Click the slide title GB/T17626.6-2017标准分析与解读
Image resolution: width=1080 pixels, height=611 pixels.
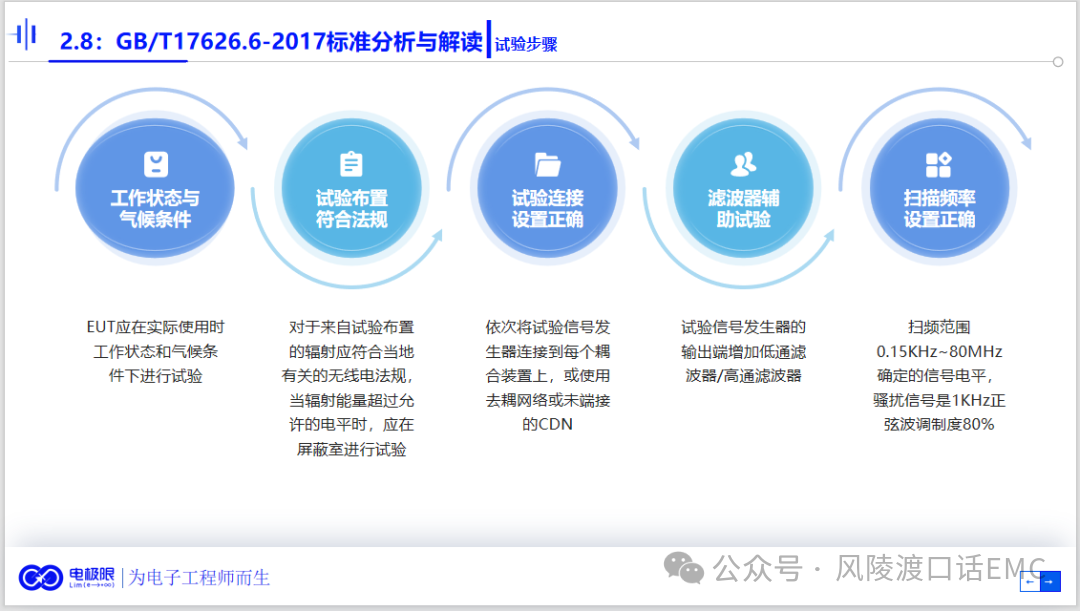270,42
